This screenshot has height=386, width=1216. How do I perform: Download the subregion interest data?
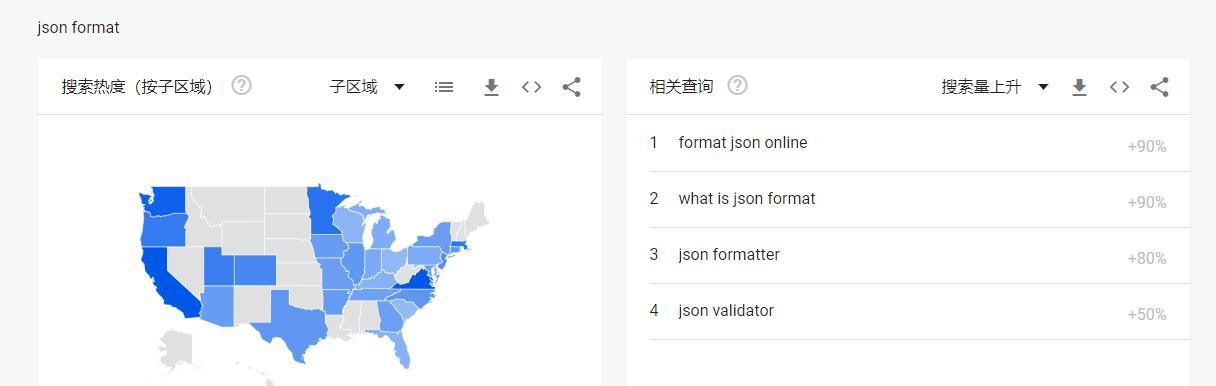491,87
